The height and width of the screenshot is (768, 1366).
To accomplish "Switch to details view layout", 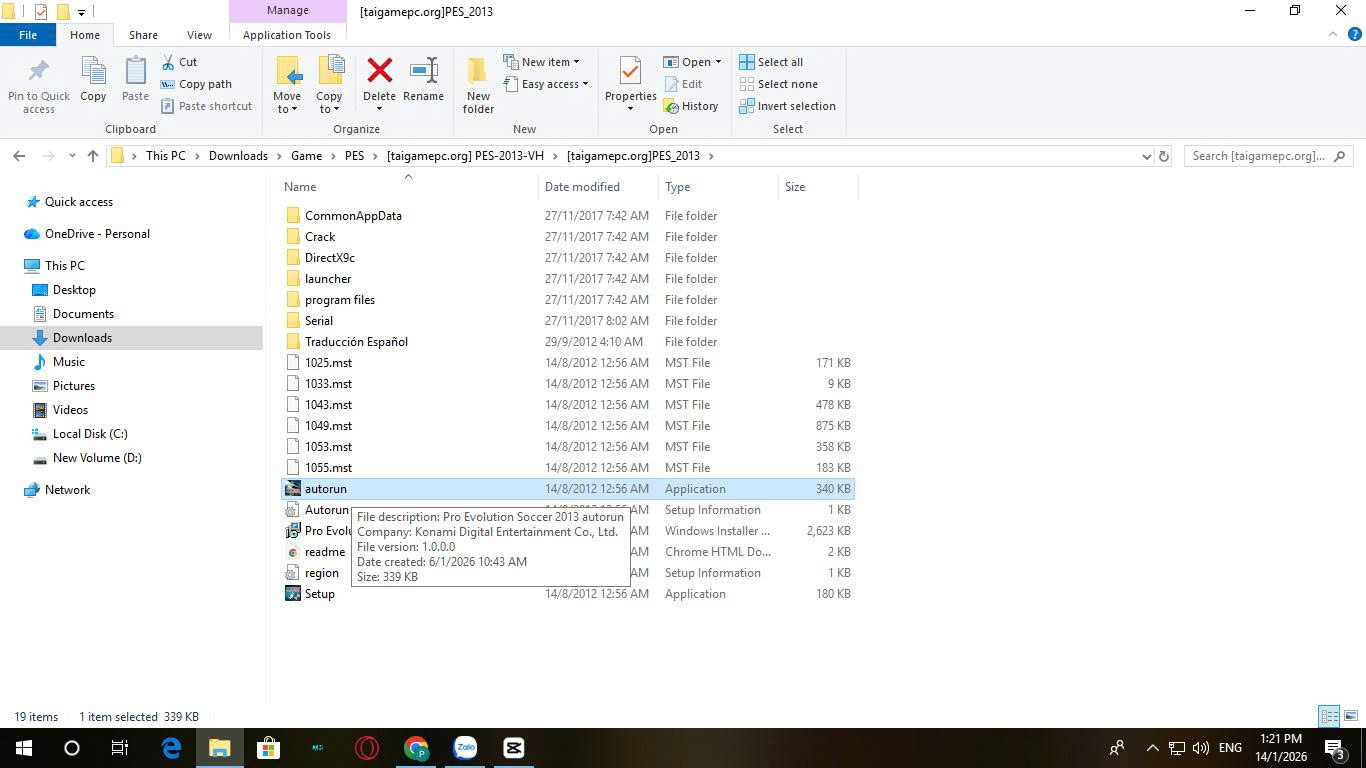I will click(1329, 716).
